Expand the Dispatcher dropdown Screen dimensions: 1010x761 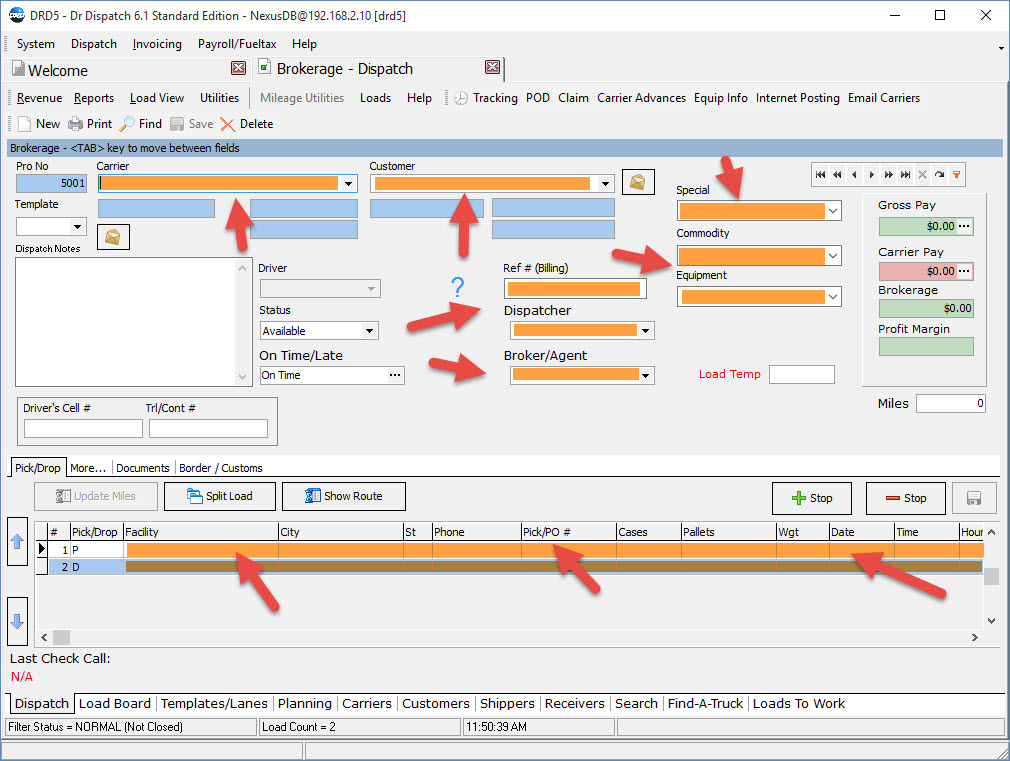click(x=645, y=331)
